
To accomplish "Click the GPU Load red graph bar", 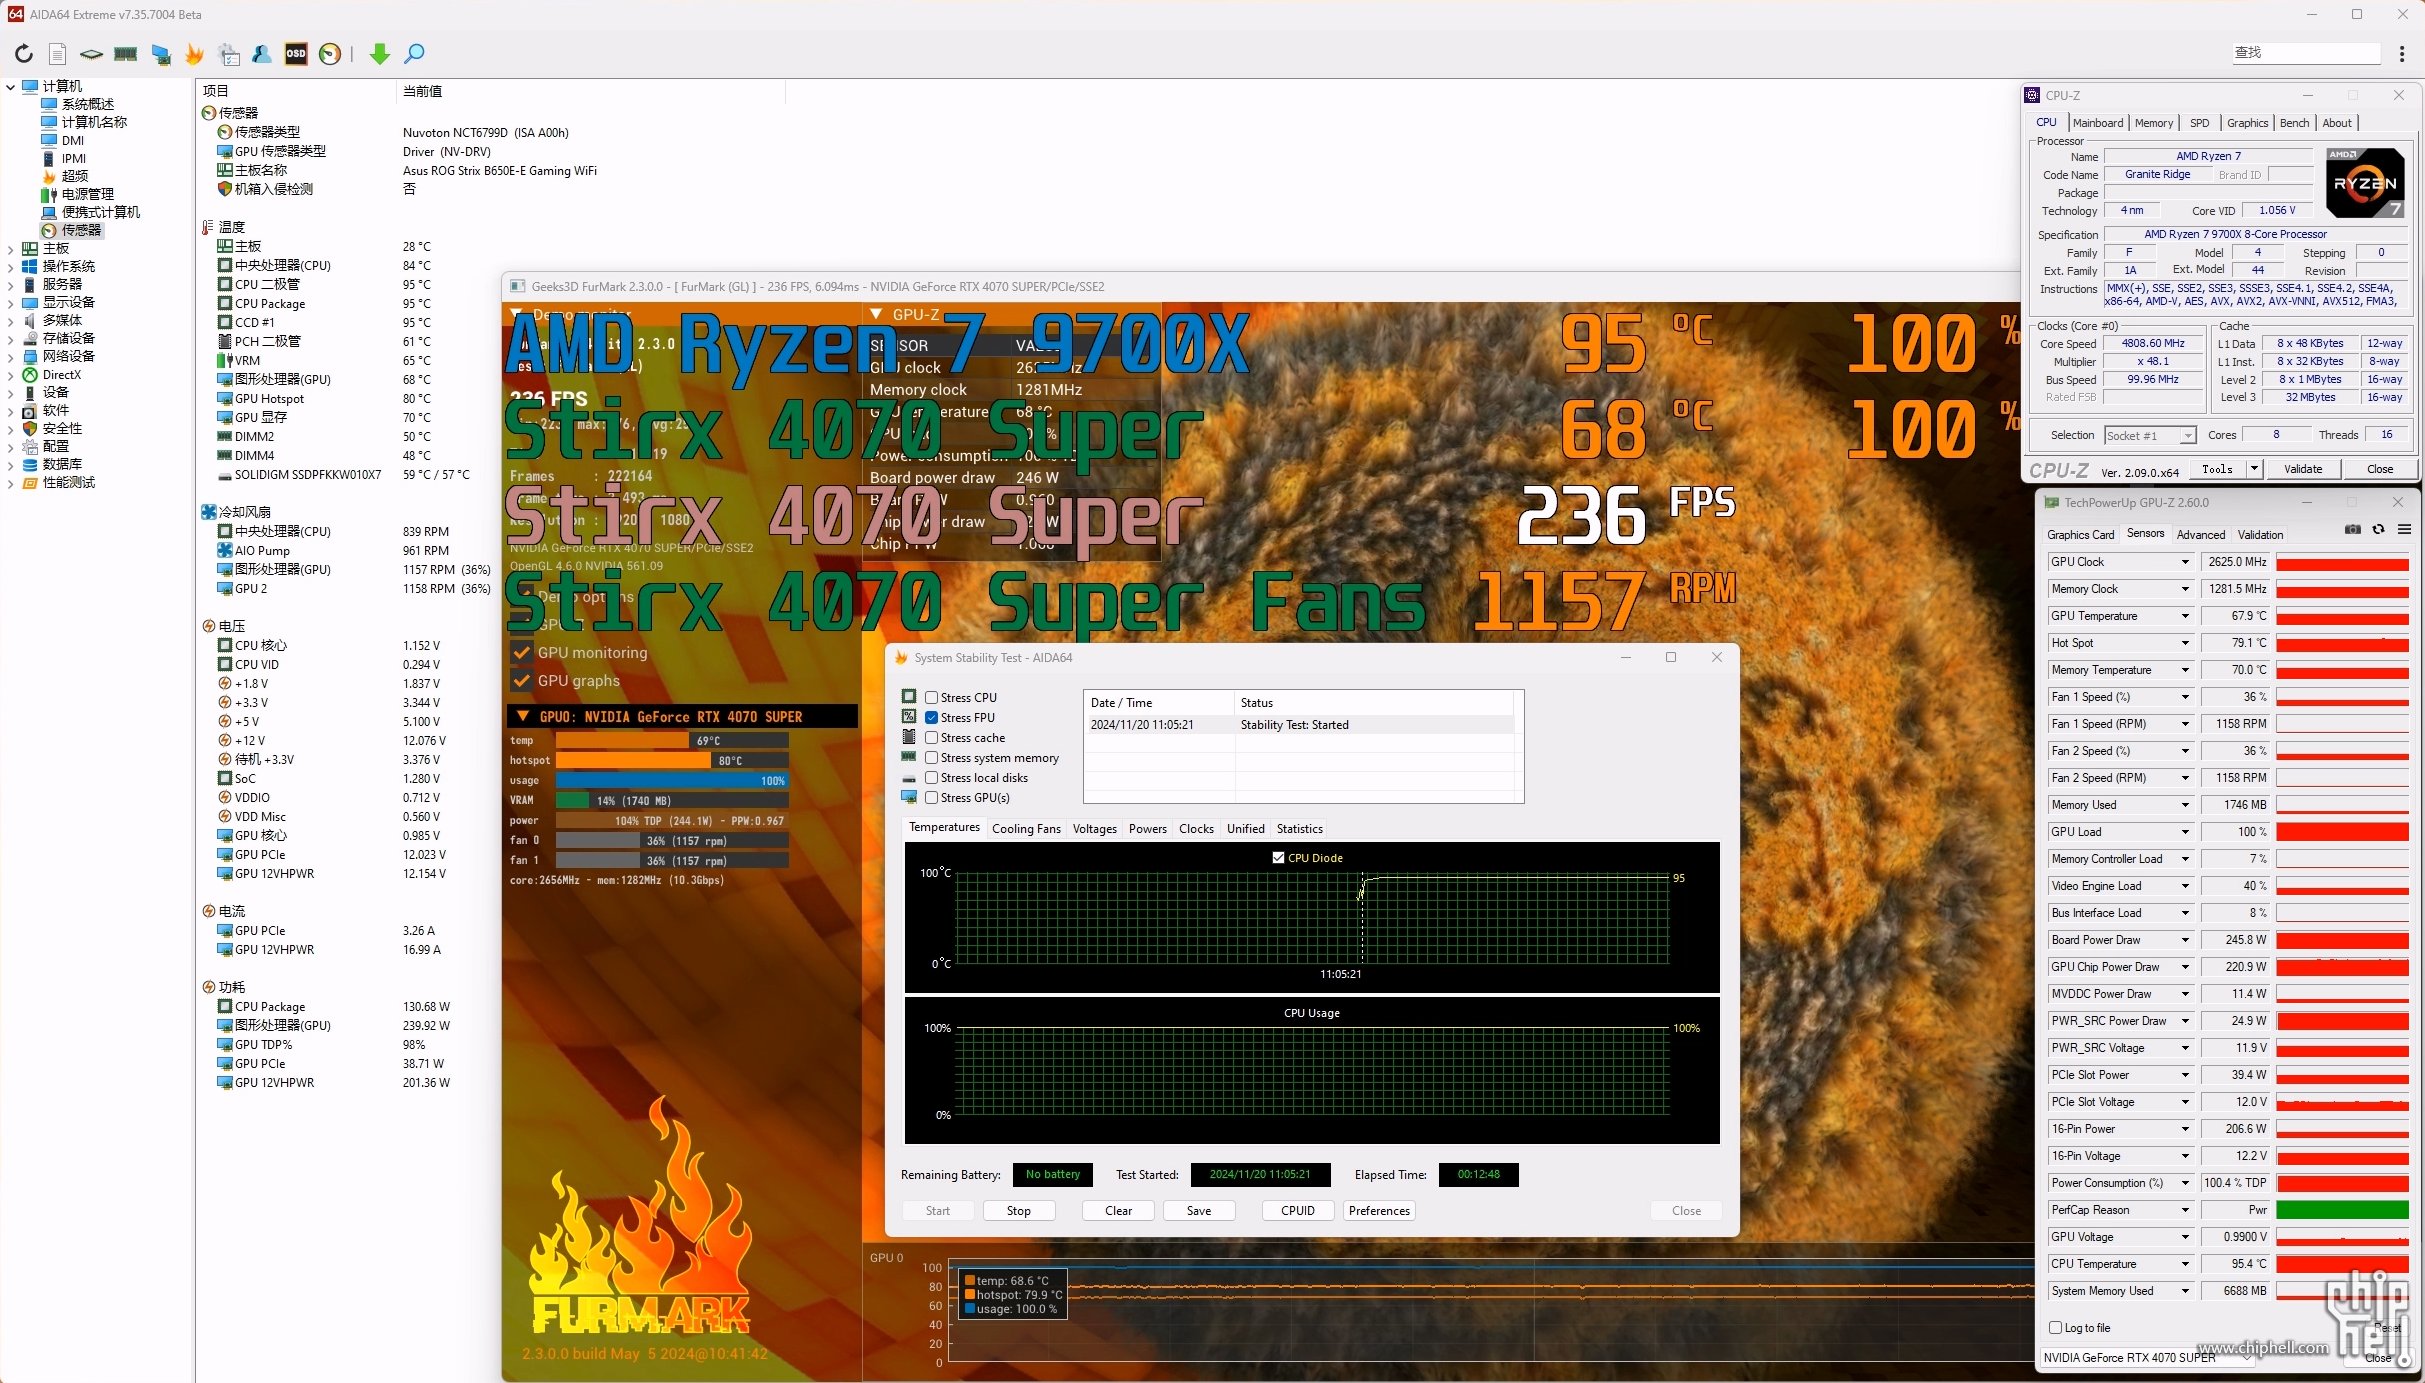I will coord(2342,832).
